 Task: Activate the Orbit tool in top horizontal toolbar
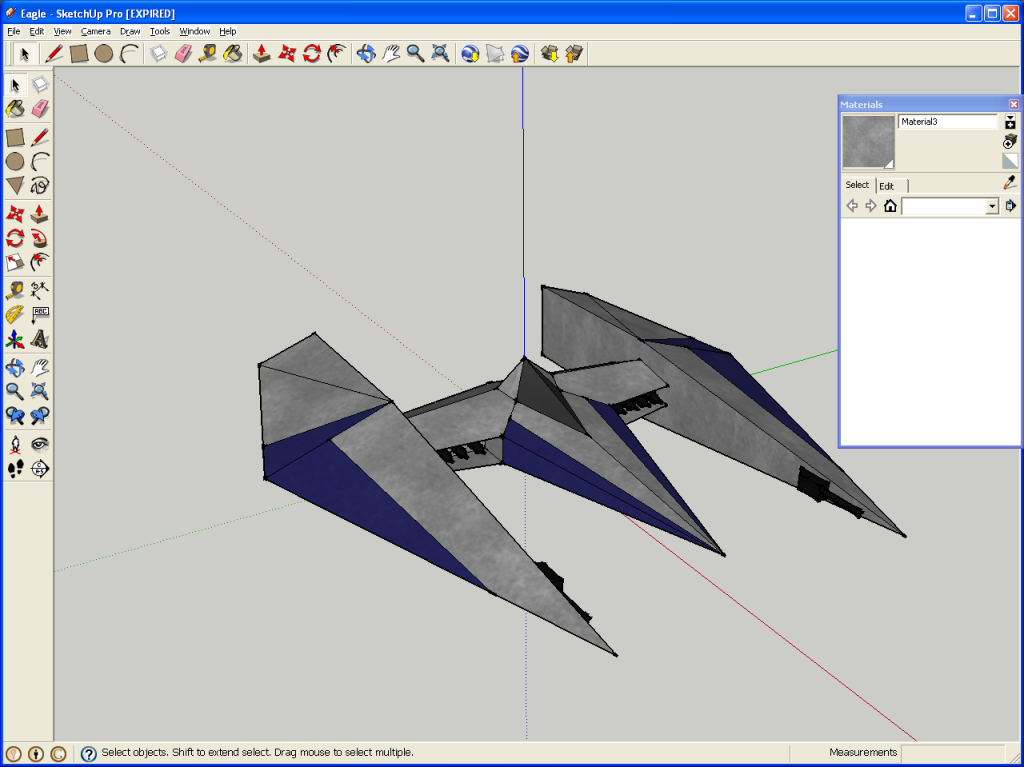click(x=366, y=54)
